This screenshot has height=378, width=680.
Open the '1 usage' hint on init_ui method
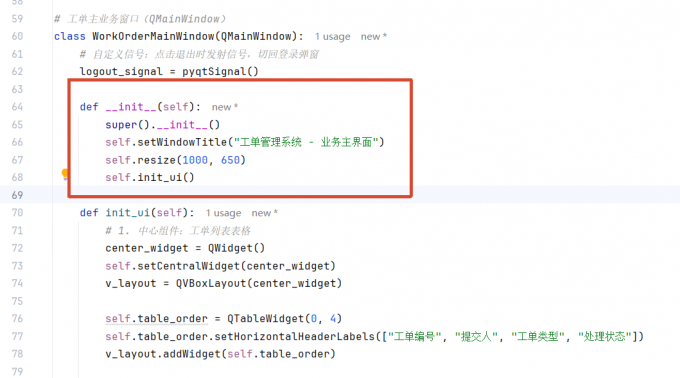(223, 213)
